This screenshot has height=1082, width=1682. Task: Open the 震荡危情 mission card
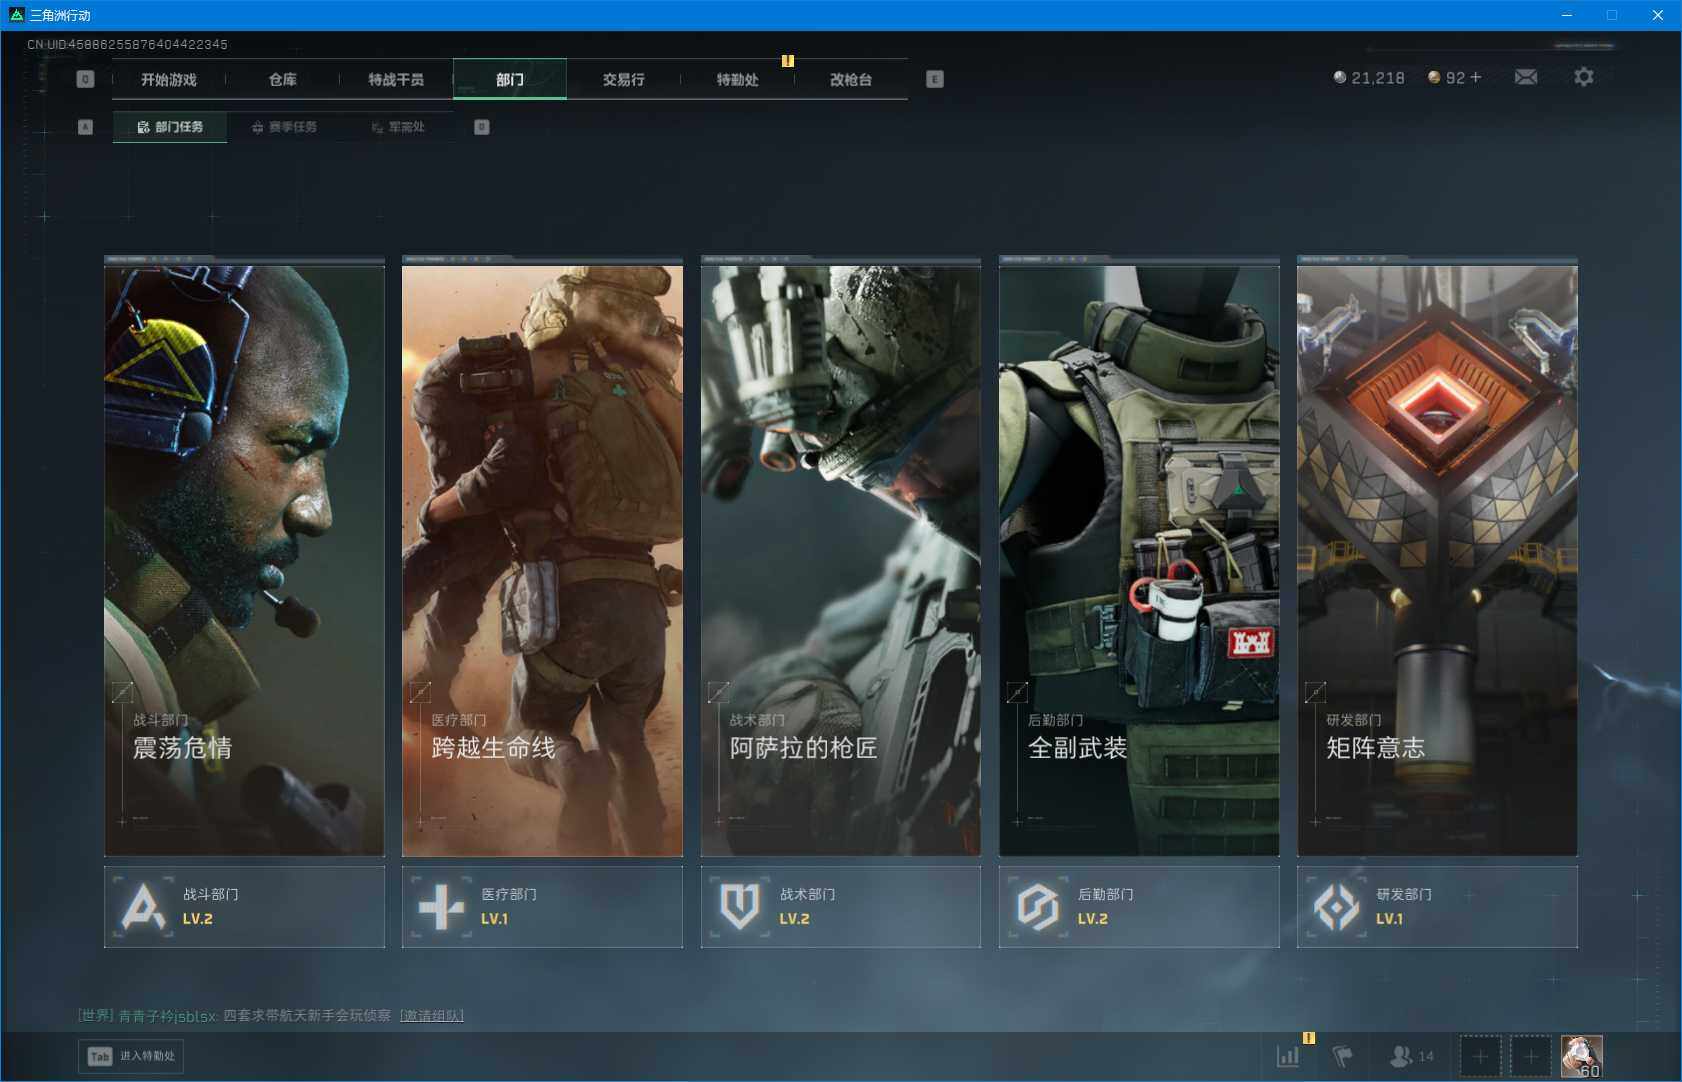(244, 560)
